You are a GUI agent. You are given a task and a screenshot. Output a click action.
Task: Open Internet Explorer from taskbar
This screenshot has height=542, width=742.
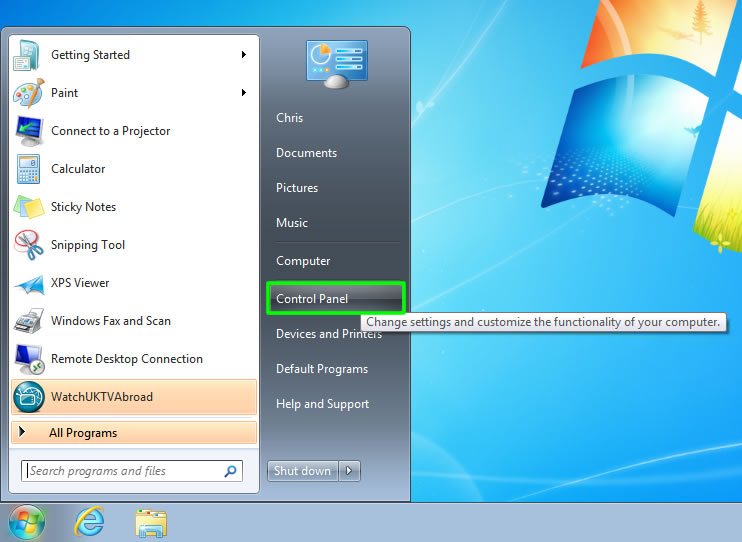pos(89,523)
